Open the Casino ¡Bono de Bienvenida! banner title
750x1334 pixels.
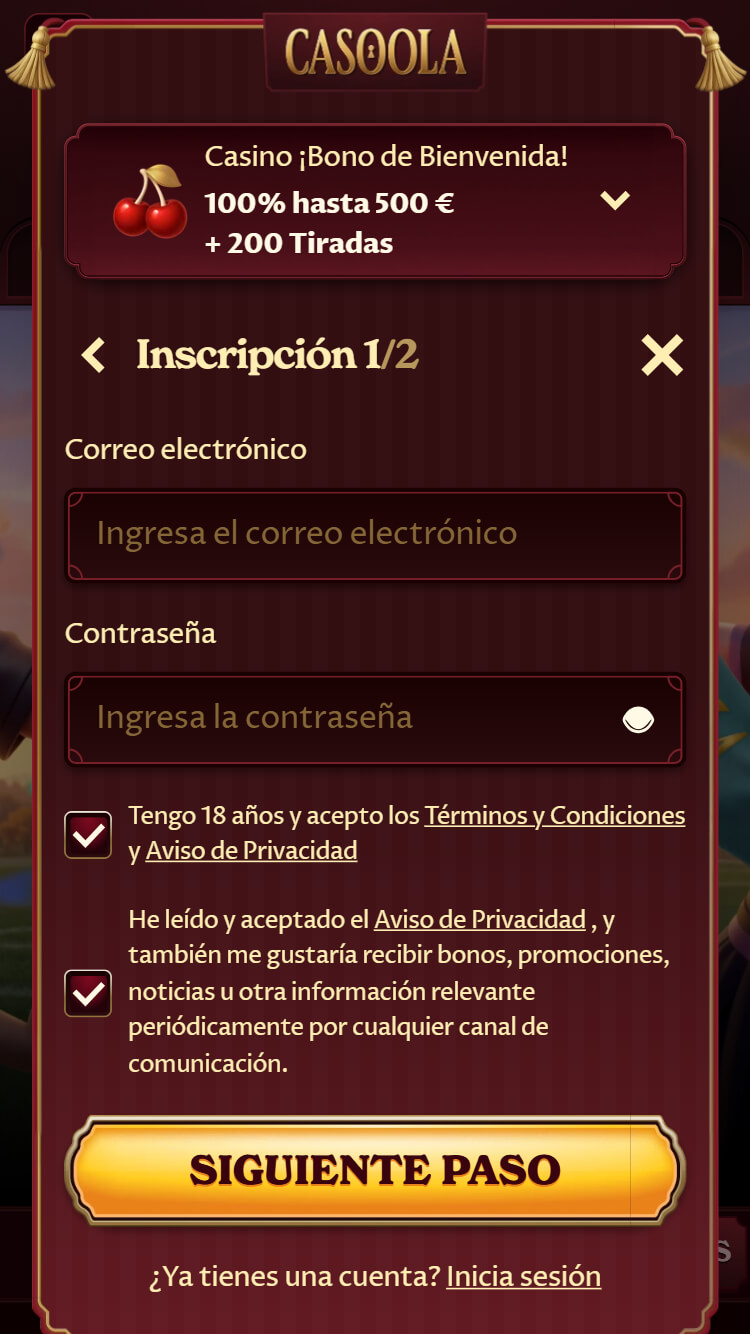386,157
